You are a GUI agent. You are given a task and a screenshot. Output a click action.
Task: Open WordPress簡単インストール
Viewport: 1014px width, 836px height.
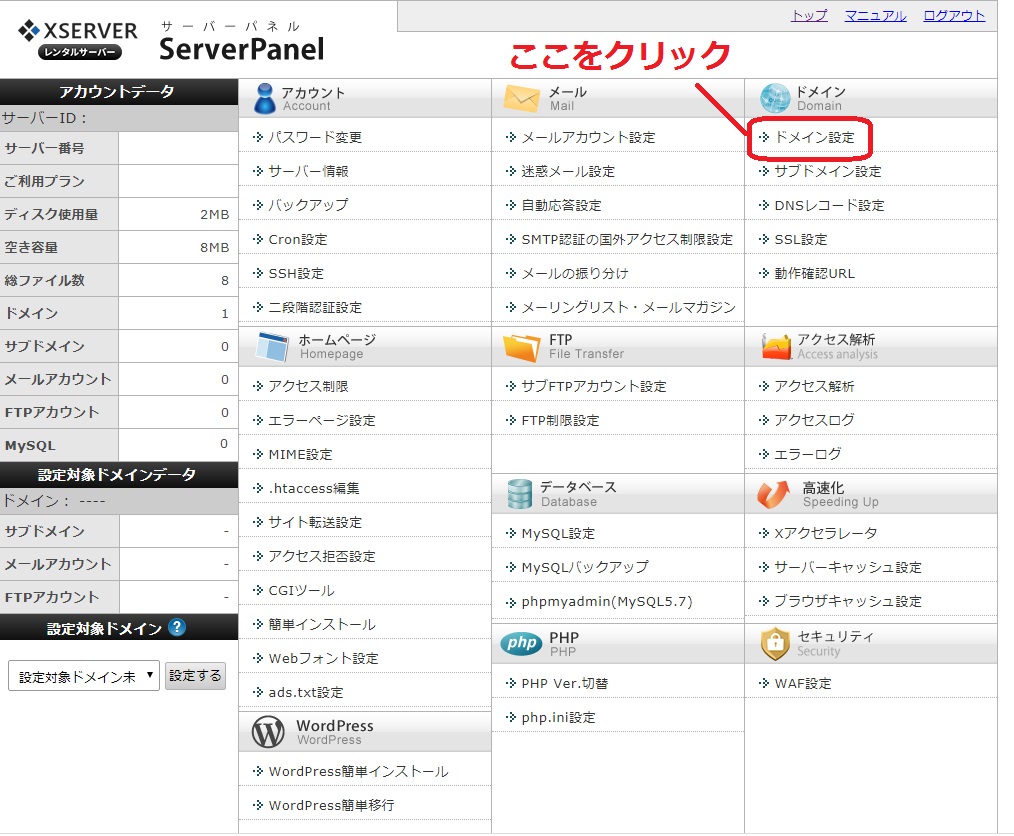358,771
